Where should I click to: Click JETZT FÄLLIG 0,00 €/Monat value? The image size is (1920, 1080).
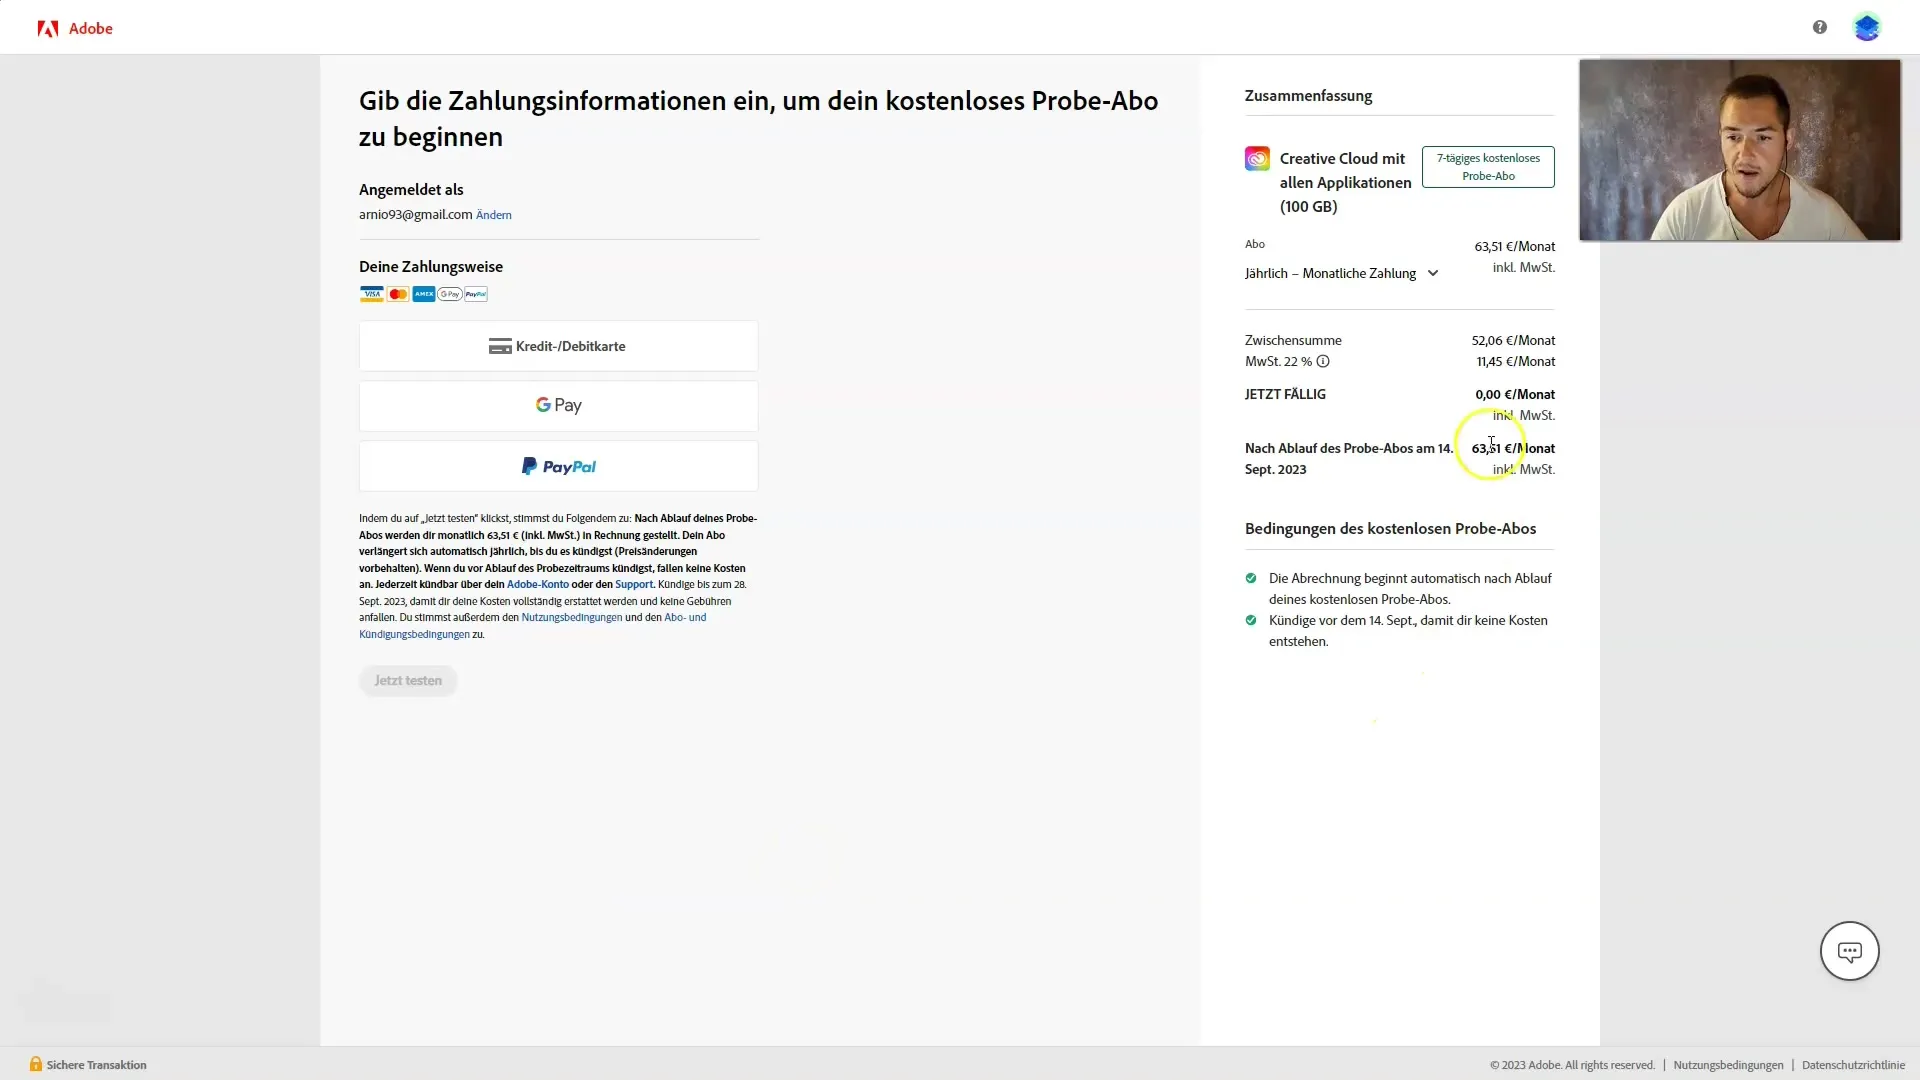click(x=1515, y=394)
